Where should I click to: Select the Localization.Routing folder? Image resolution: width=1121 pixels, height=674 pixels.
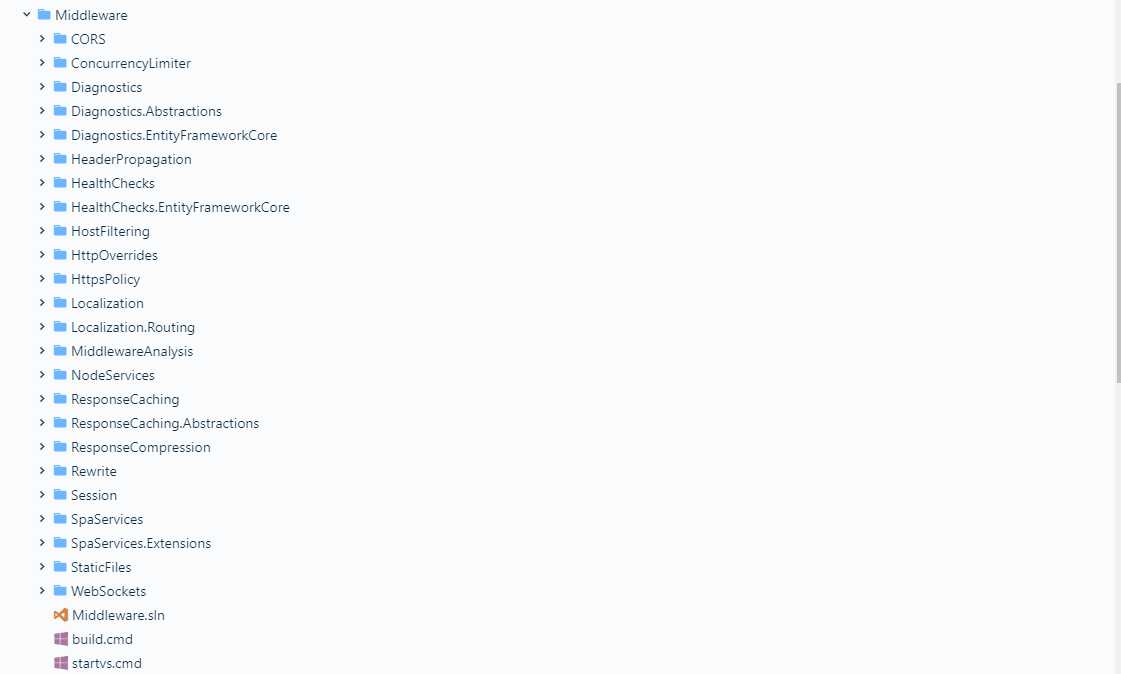(133, 327)
